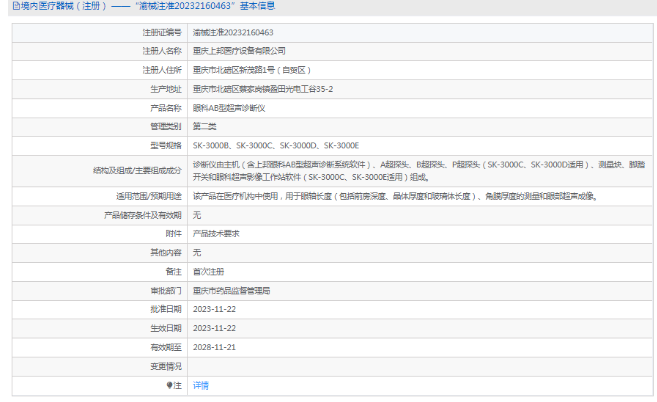Click the document icon beside the page title

[x=6, y=6]
